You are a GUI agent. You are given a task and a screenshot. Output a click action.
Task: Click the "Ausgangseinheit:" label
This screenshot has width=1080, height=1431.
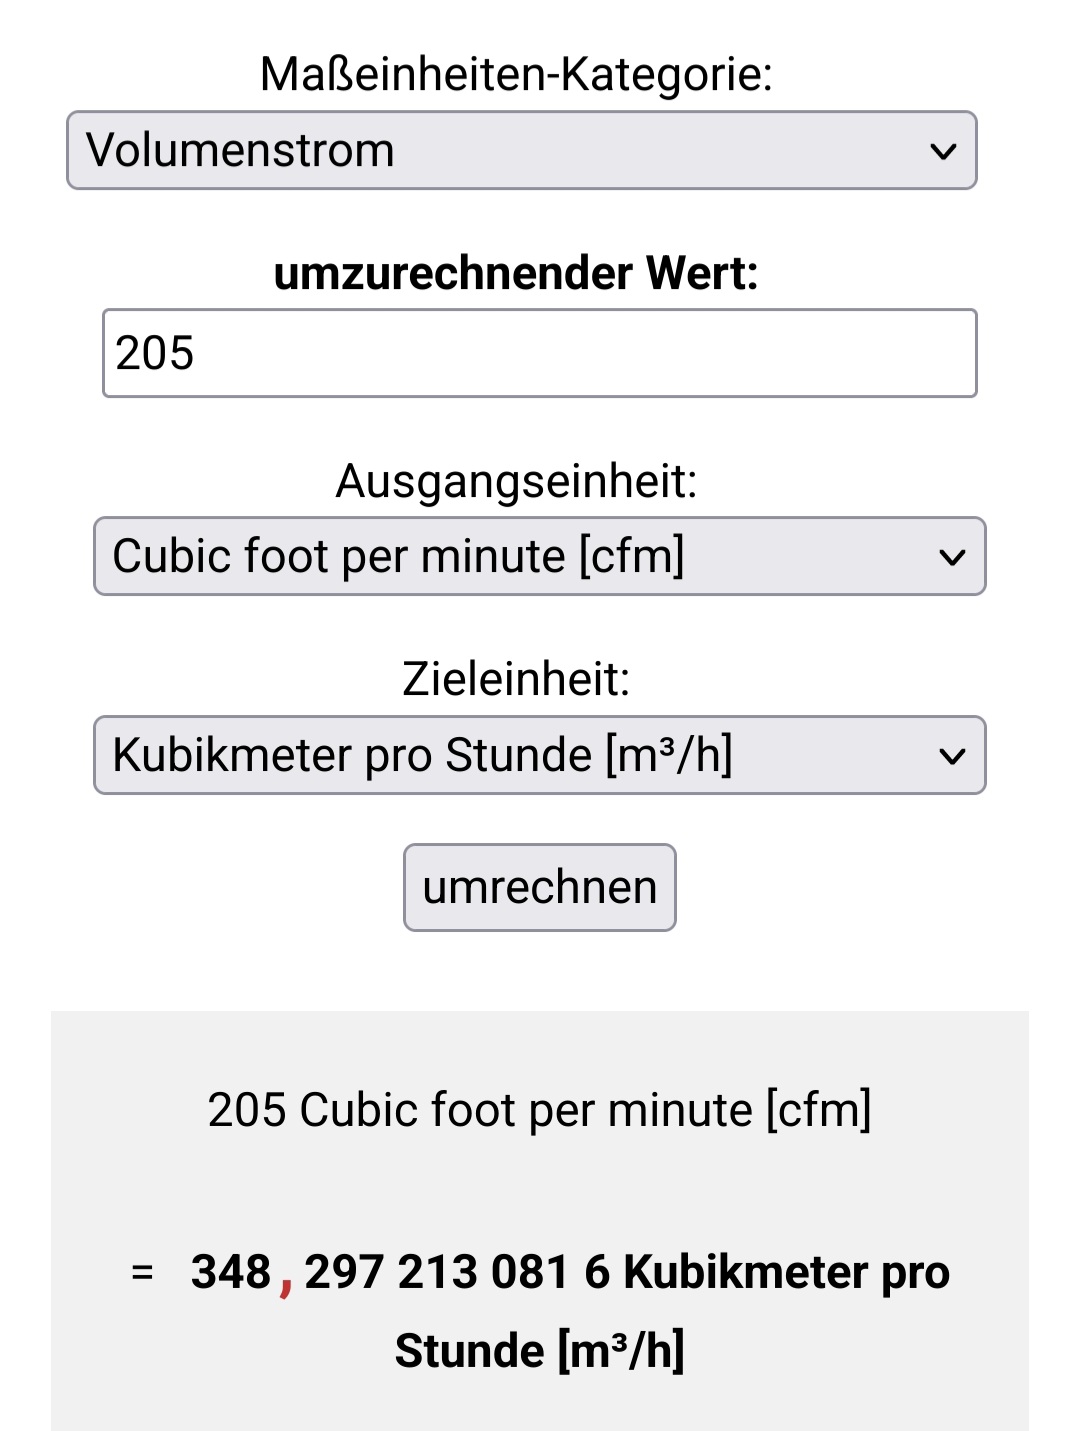coord(516,481)
